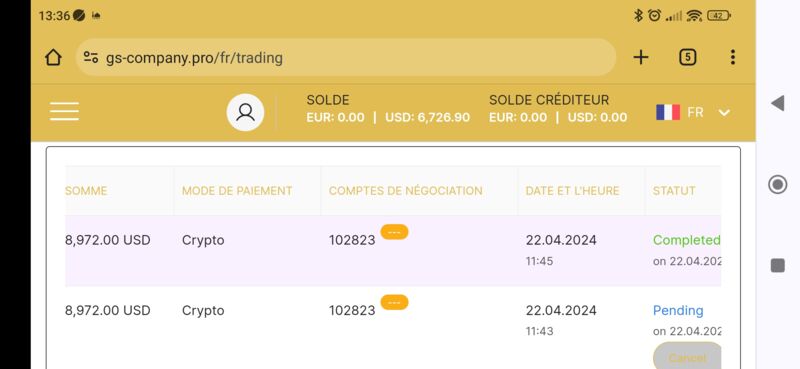The width and height of the screenshot is (800, 369).
Task: Open the hamburger navigation menu
Action: 64,111
